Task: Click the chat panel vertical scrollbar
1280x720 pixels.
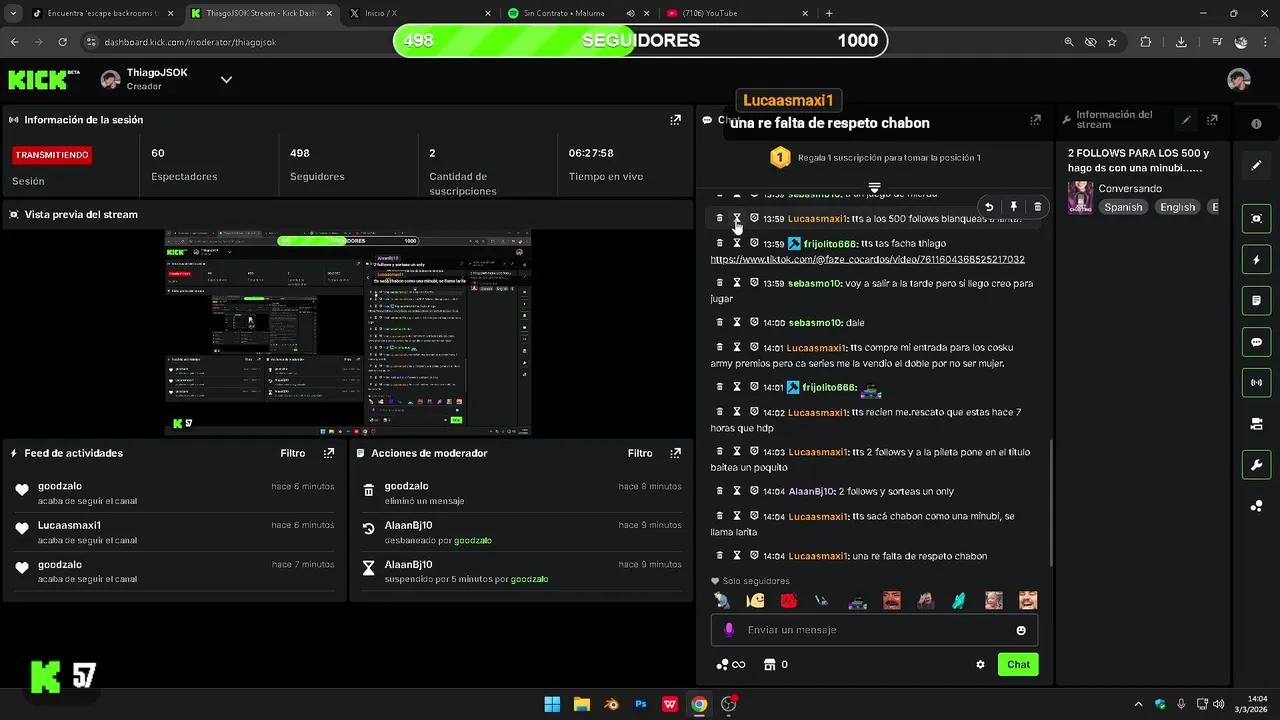Action: (x=1050, y=503)
